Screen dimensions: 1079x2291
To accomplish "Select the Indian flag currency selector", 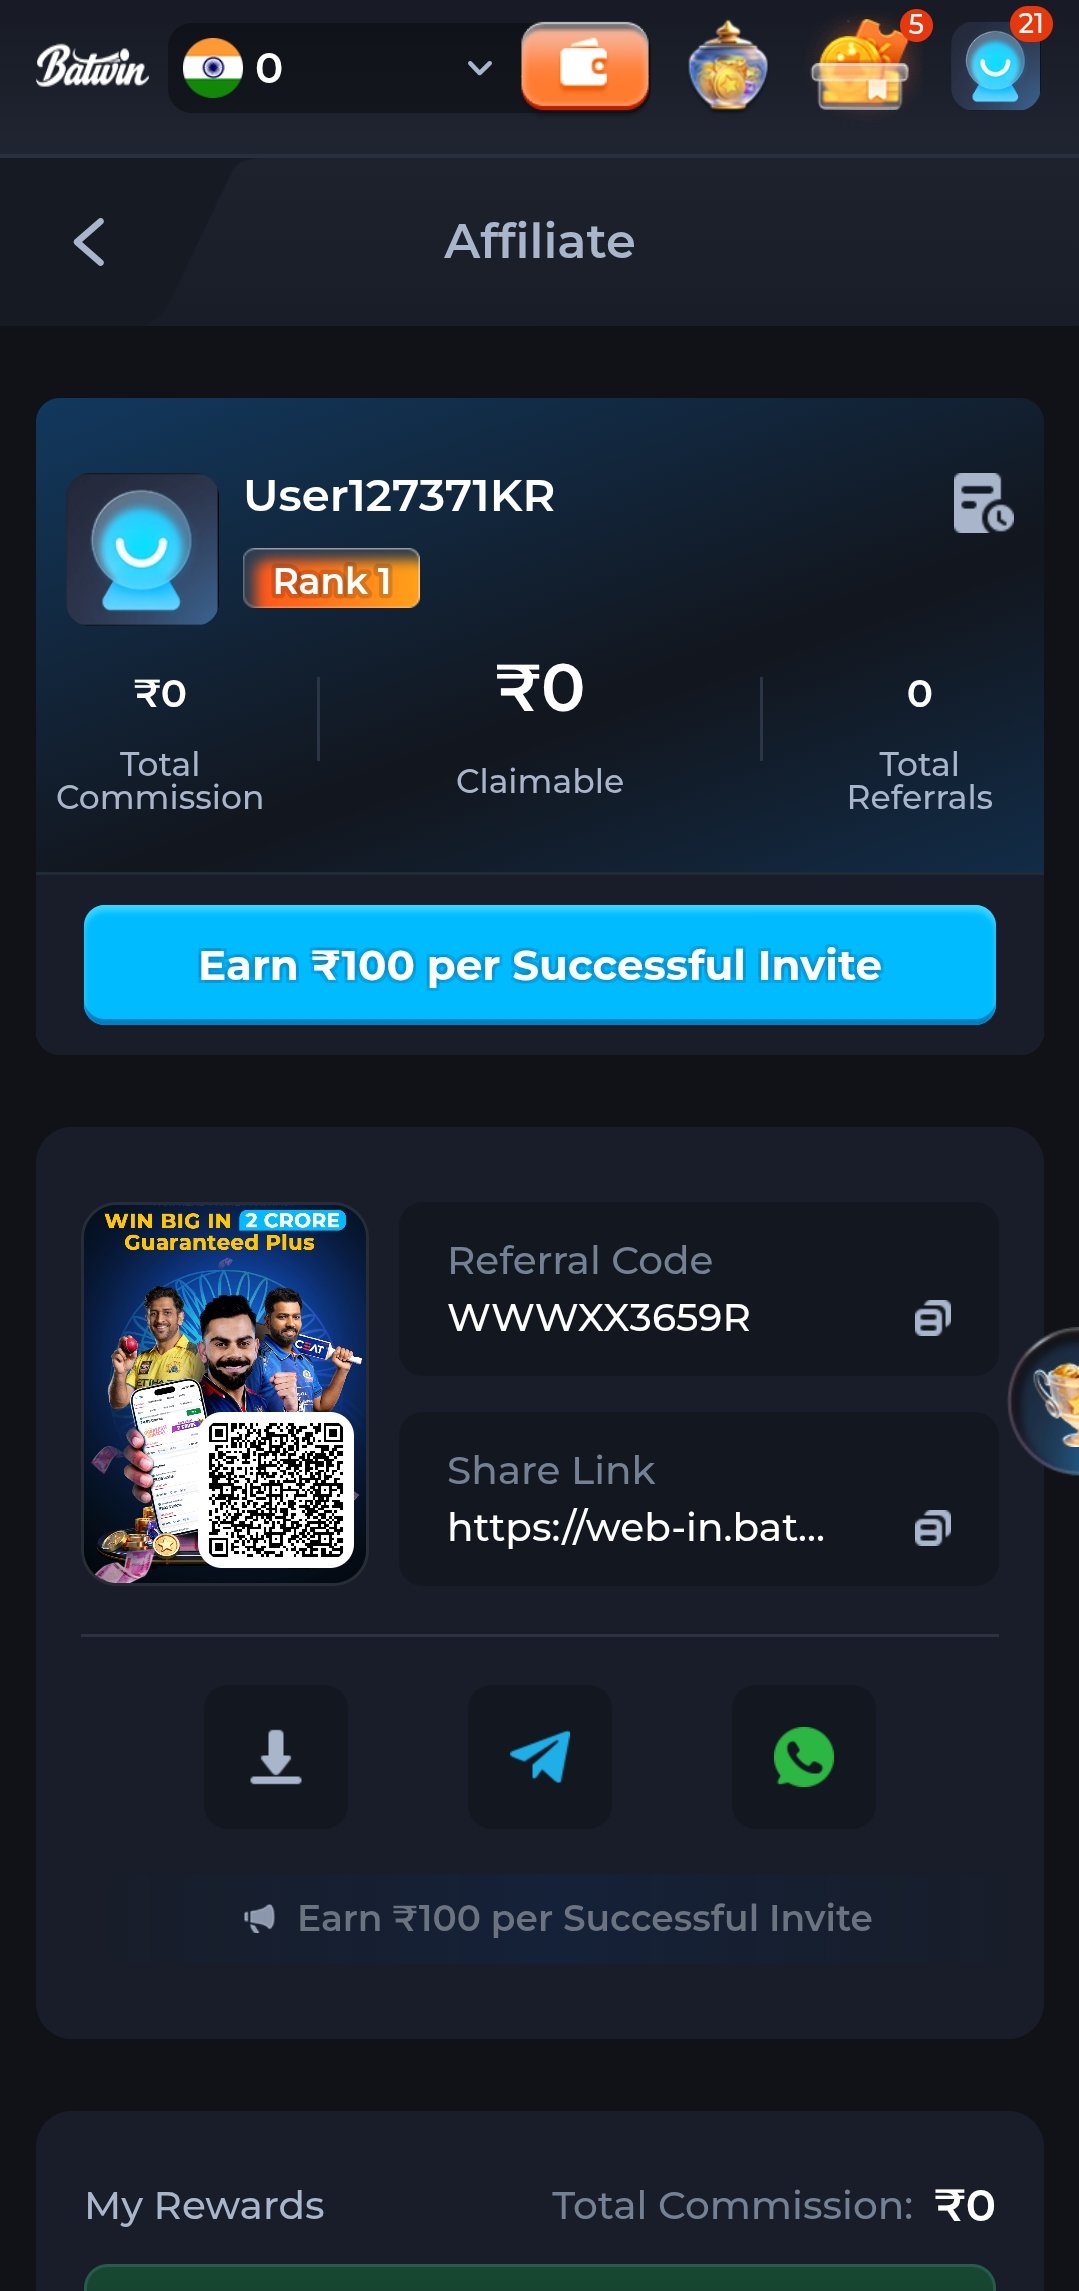I will [x=213, y=68].
